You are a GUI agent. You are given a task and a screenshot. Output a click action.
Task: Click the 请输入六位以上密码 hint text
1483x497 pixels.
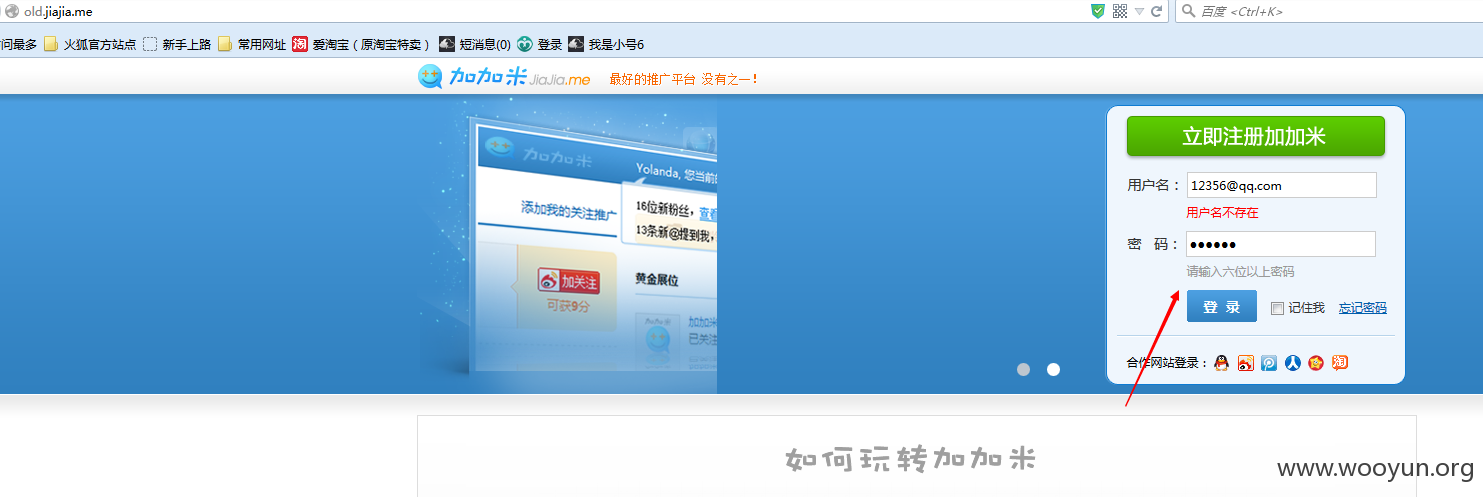pos(1240,271)
